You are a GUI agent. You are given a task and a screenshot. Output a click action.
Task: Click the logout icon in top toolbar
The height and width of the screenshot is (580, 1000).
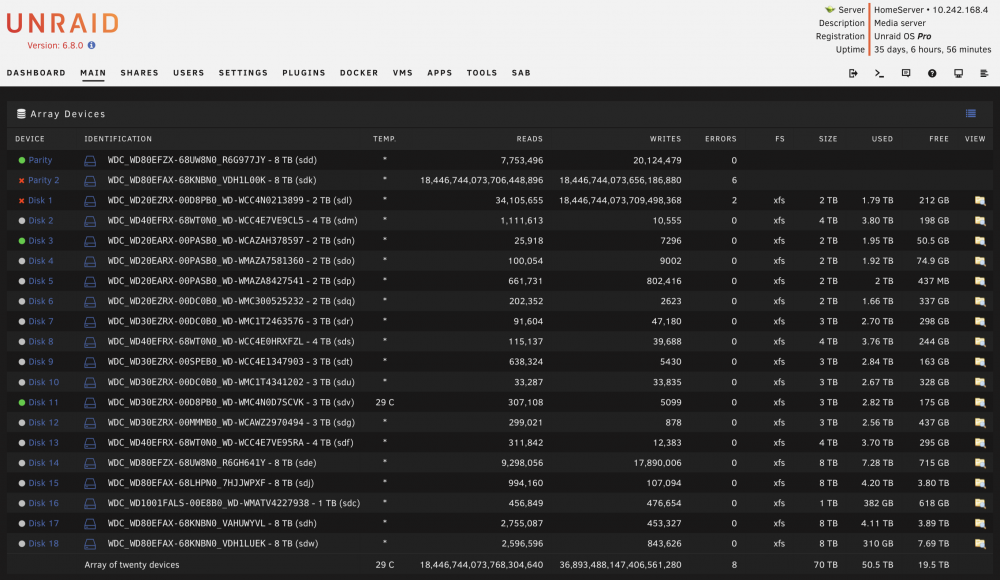[x=853, y=73]
